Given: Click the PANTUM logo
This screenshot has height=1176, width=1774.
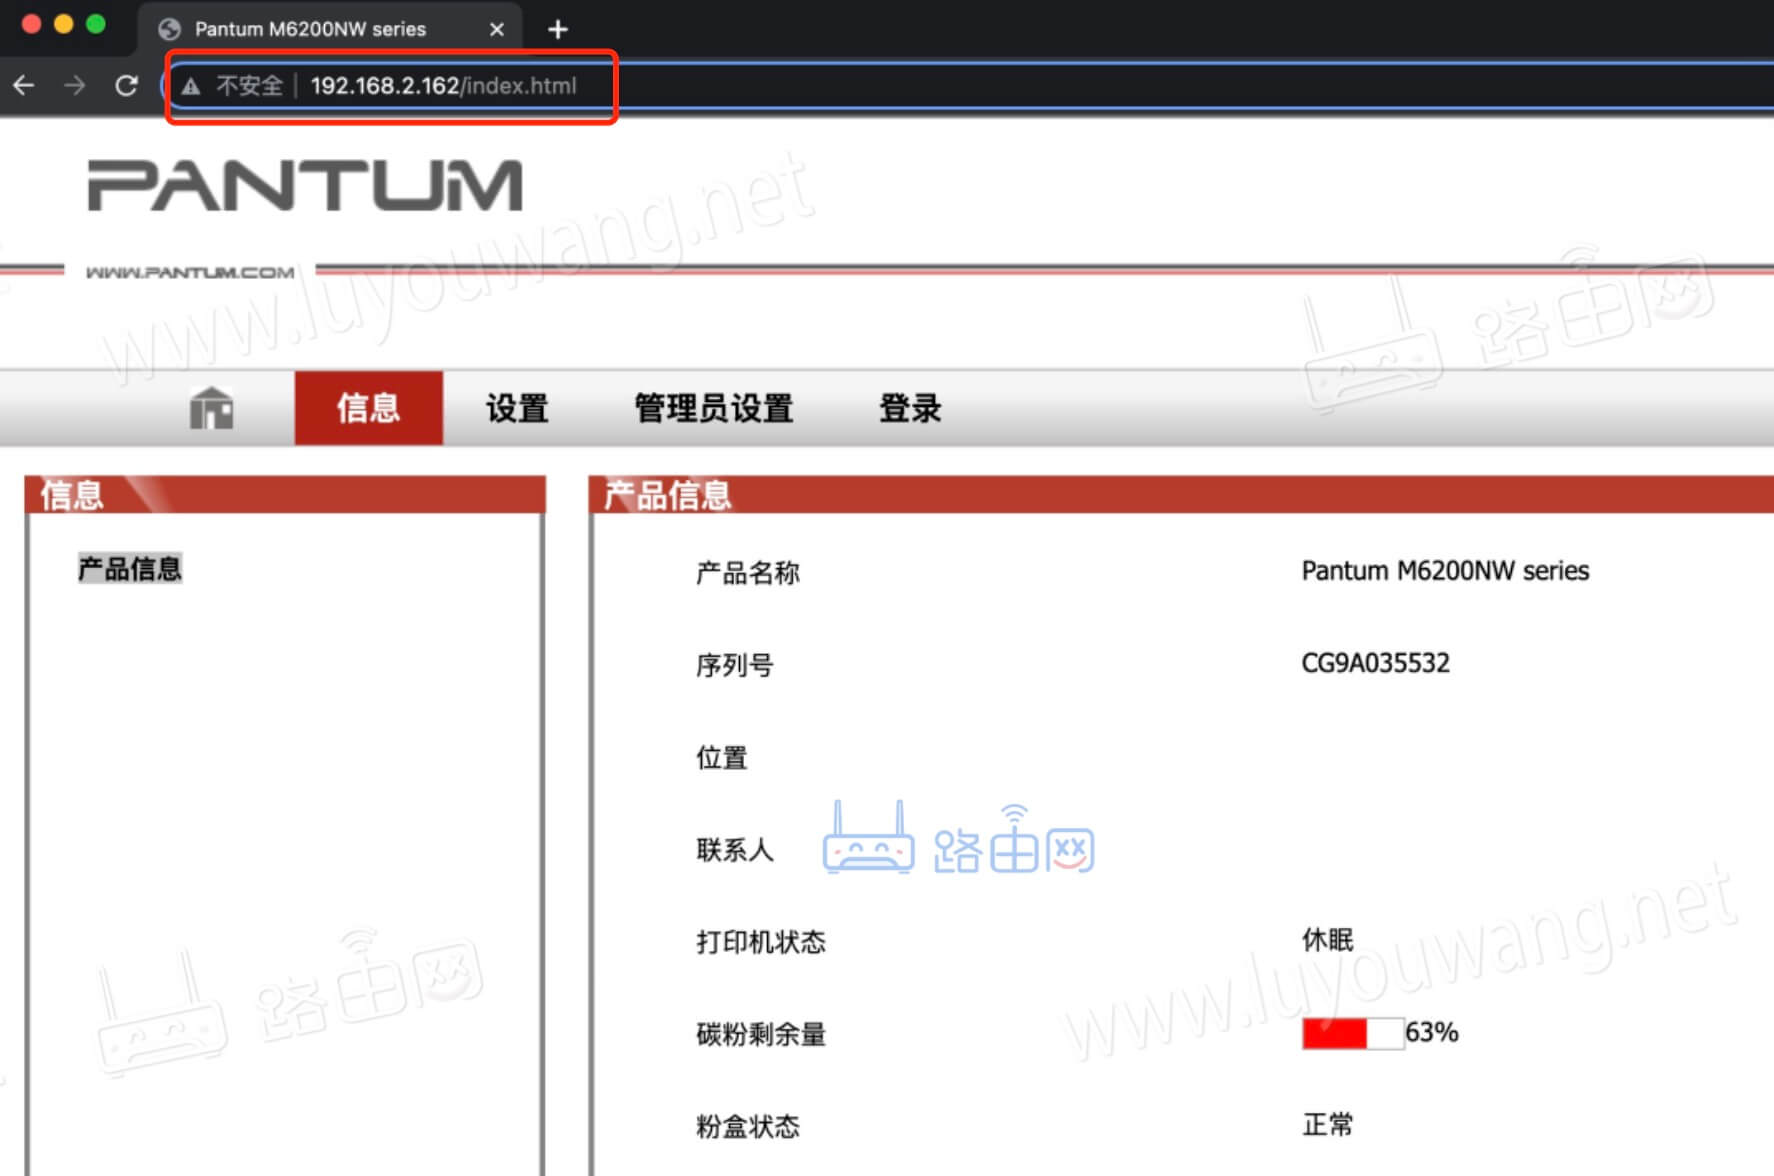Looking at the screenshot, I should 305,186.
